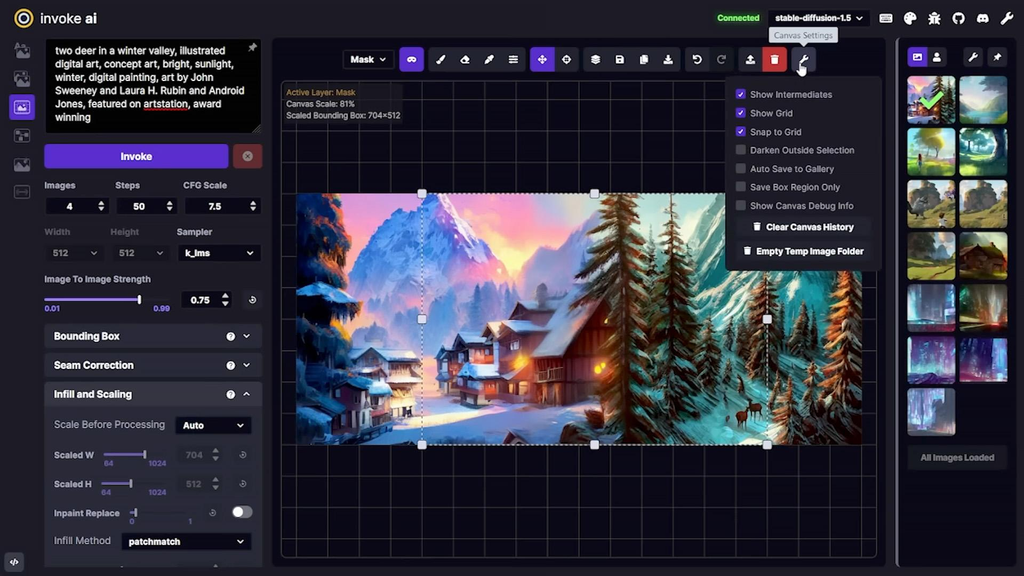This screenshot has width=1024, height=576.
Task: Switch to Post Processing tab
Action: pyautogui.click(x=22, y=165)
